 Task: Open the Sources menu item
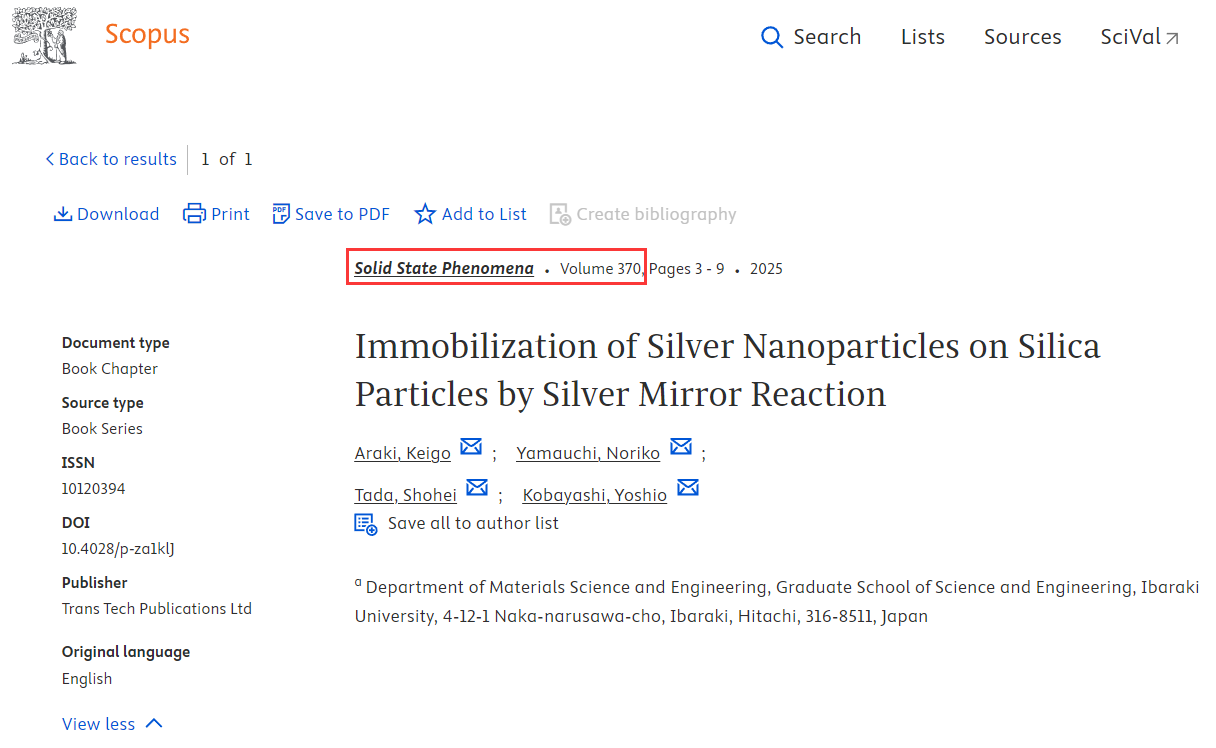pos(1022,37)
